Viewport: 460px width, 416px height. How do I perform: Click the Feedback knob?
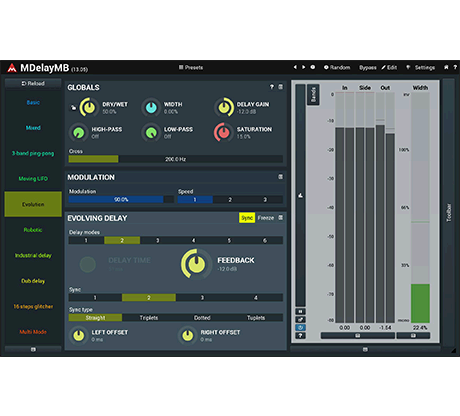196,264
